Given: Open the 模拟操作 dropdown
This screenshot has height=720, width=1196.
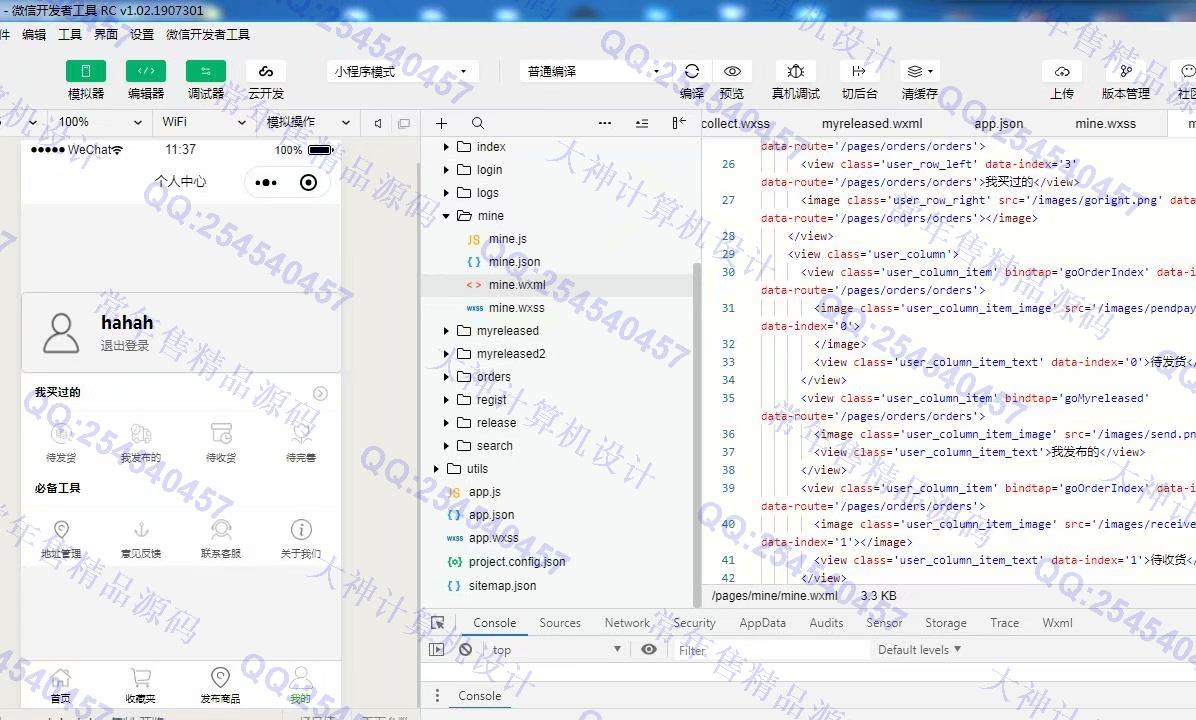Looking at the screenshot, I should click(x=307, y=122).
